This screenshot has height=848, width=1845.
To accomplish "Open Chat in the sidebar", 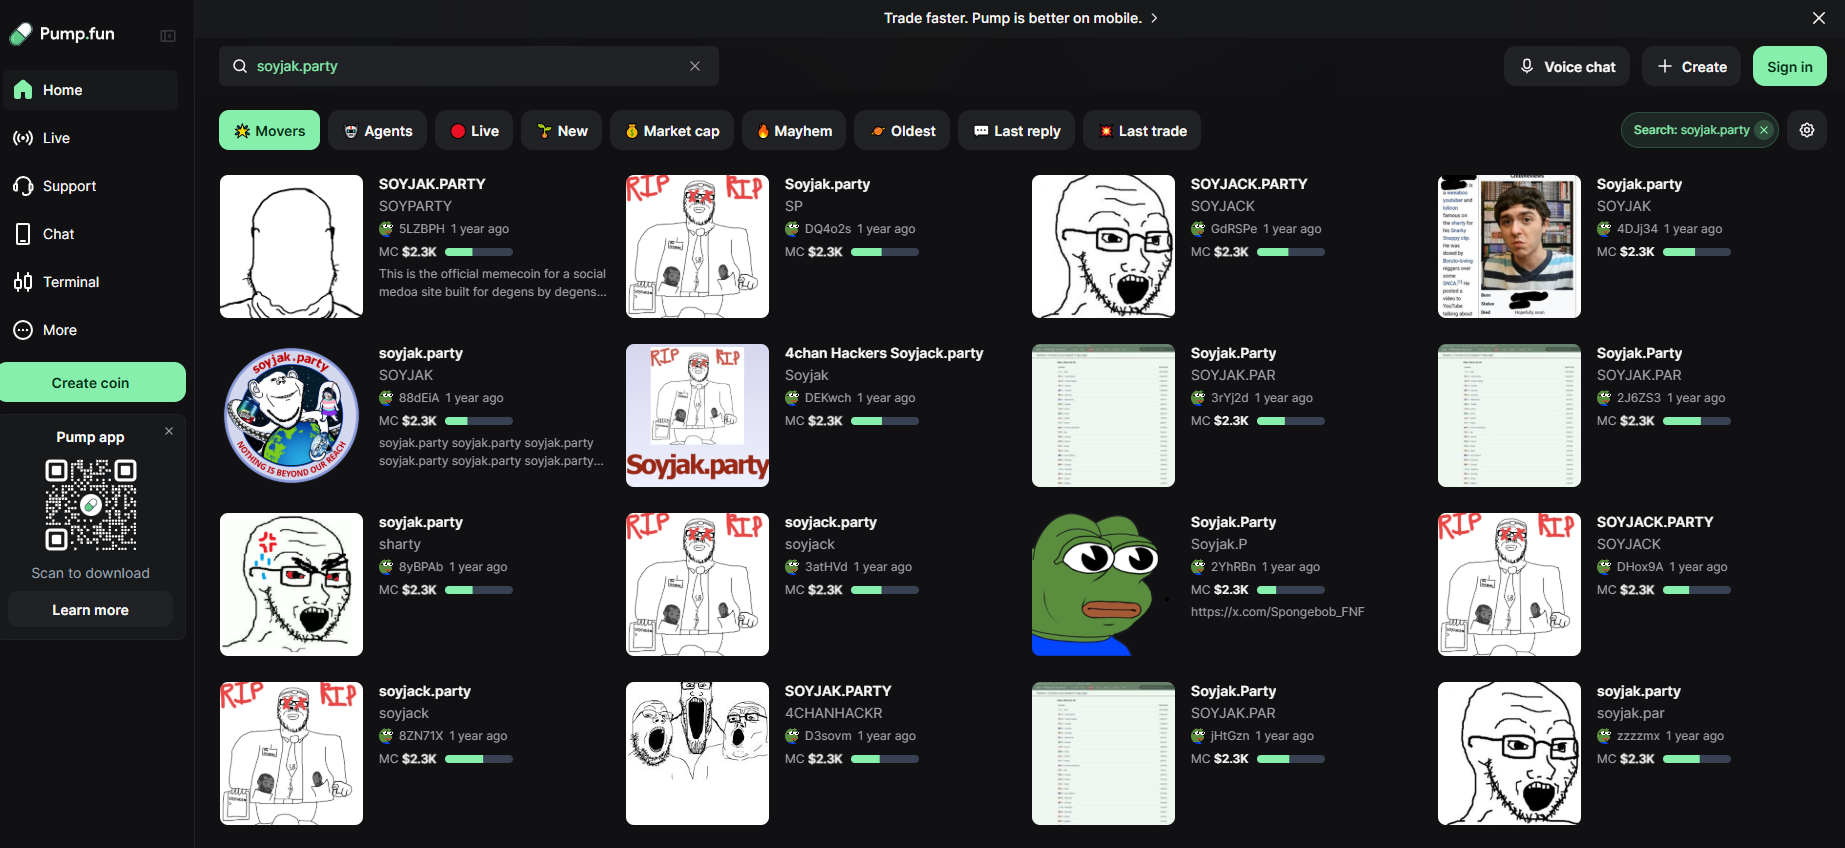I will (x=58, y=234).
